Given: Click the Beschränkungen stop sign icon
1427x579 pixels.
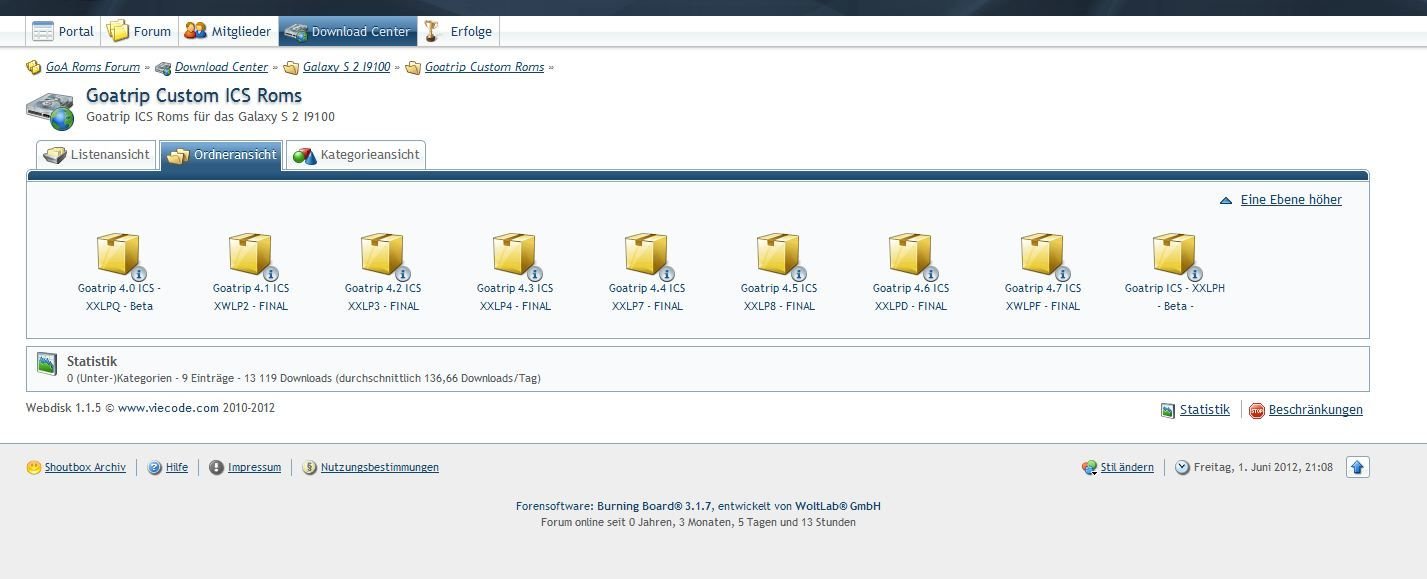Looking at the screenshot, I should click(x=1257, y=410).
